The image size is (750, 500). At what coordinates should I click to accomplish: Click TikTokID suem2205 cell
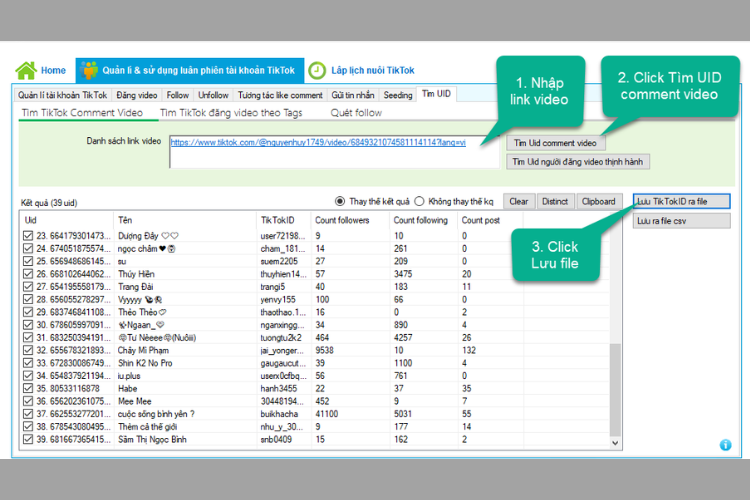pyautogui.click(x=279, y=261)
